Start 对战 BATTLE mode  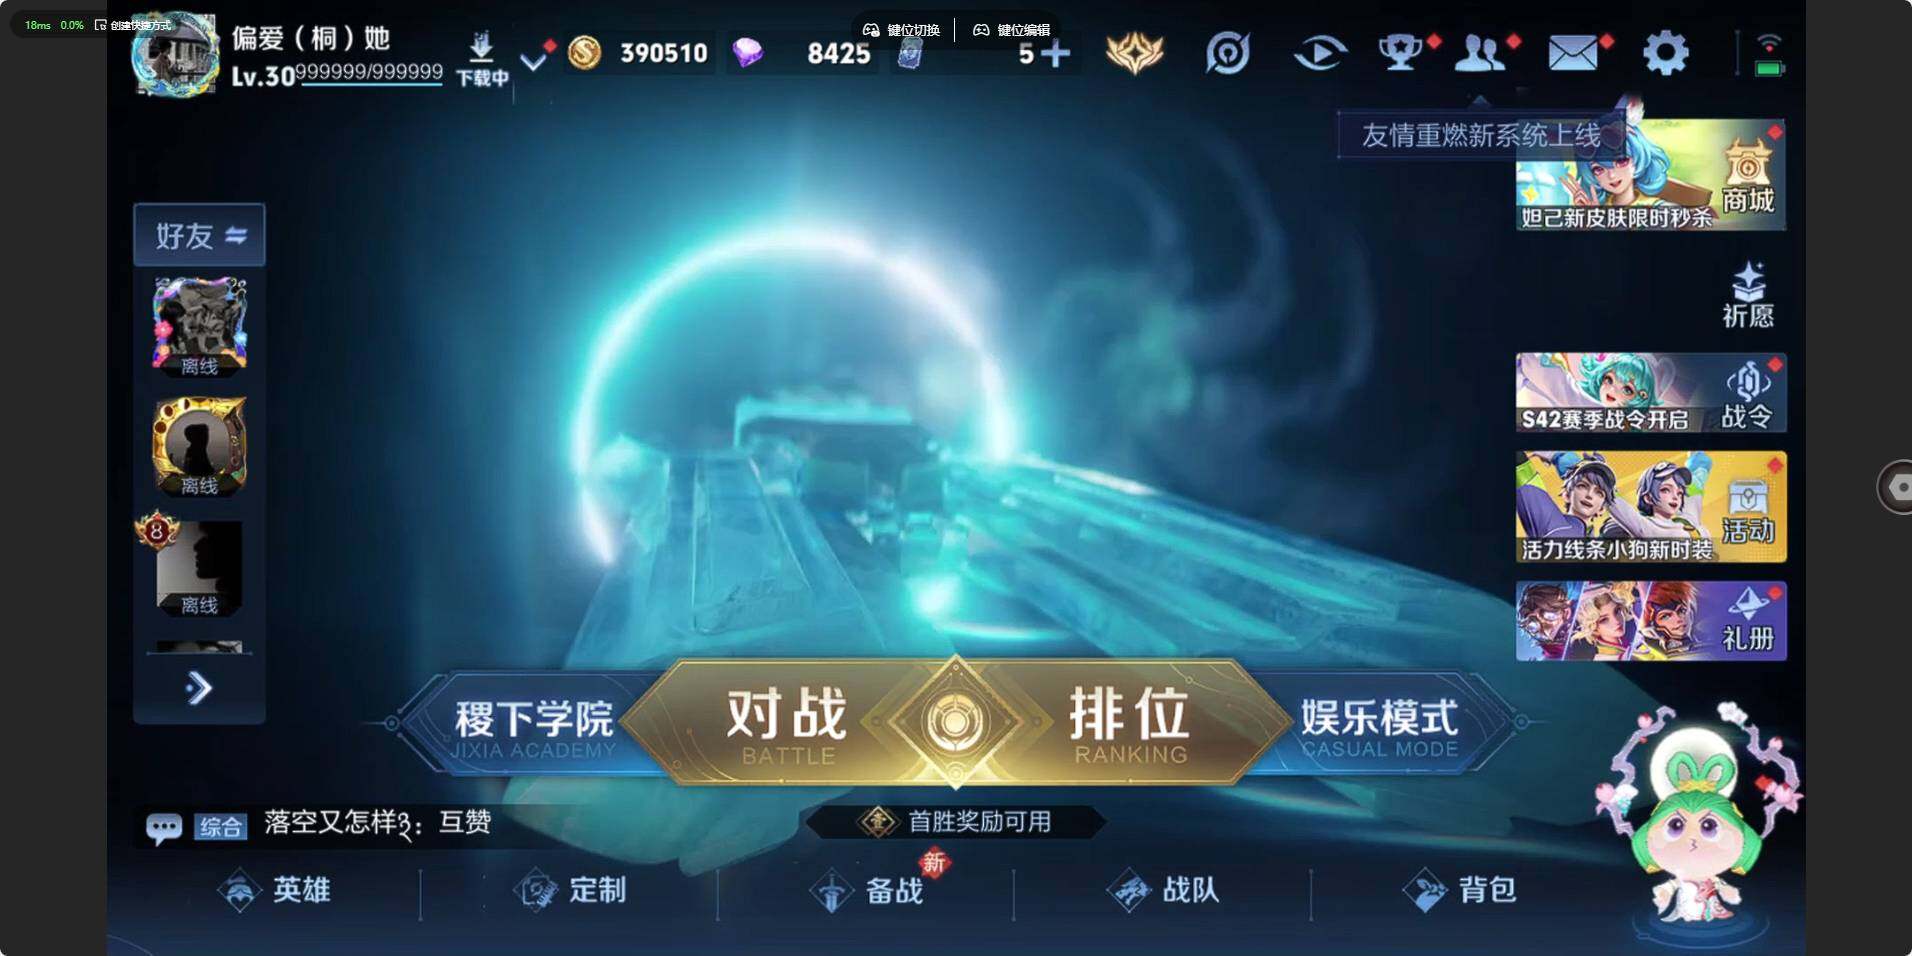click(x=786, y=724)
